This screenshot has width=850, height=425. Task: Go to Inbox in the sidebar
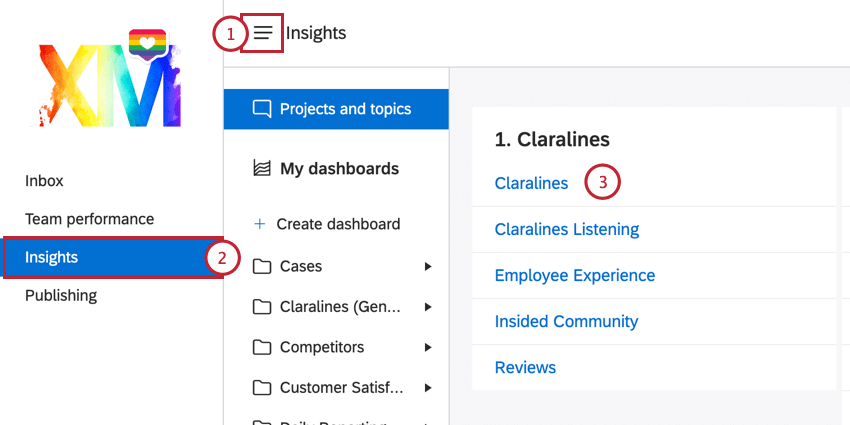click(x=44, y=181)
